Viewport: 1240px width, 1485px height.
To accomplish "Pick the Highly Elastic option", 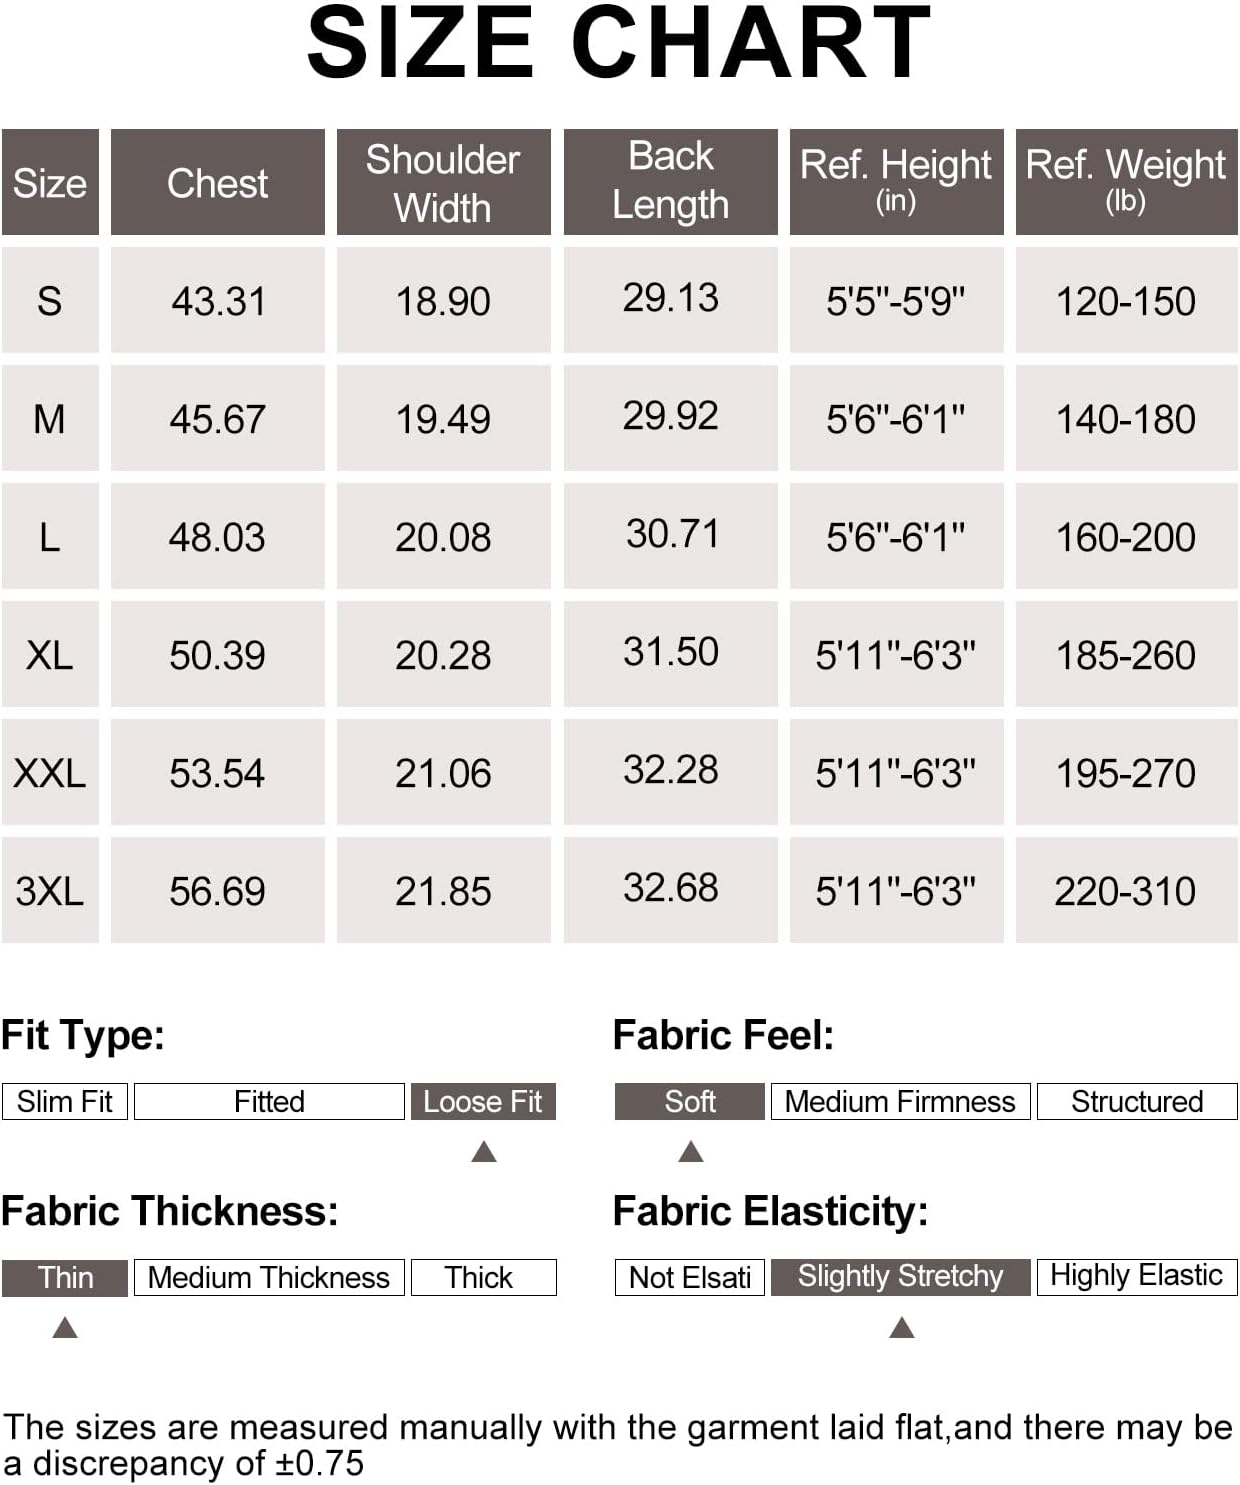I will pos(1137,1276).
